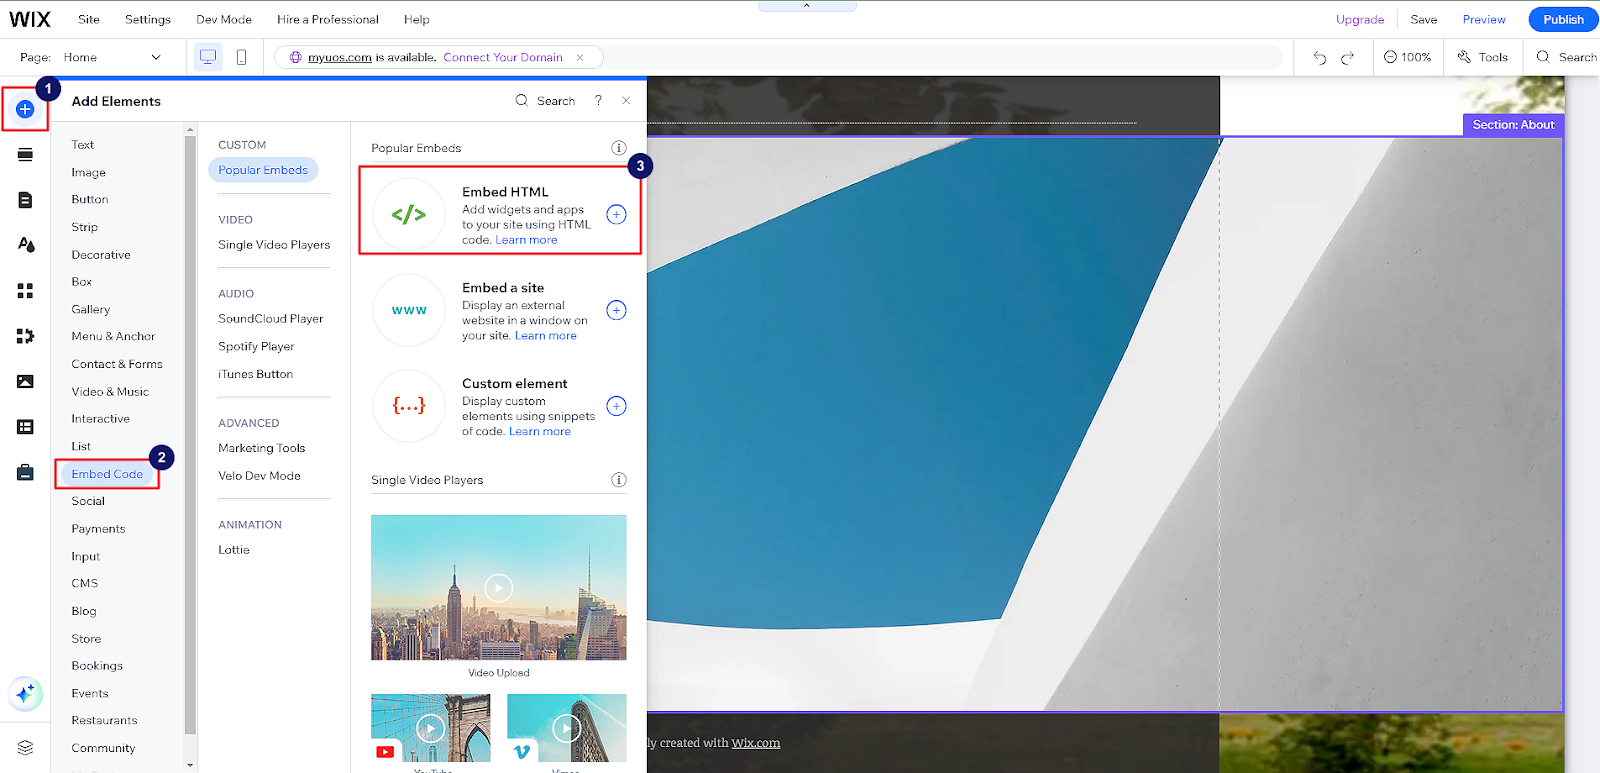
Task: Click Learn more under Embed a site
Action: (x=546, y=336)
